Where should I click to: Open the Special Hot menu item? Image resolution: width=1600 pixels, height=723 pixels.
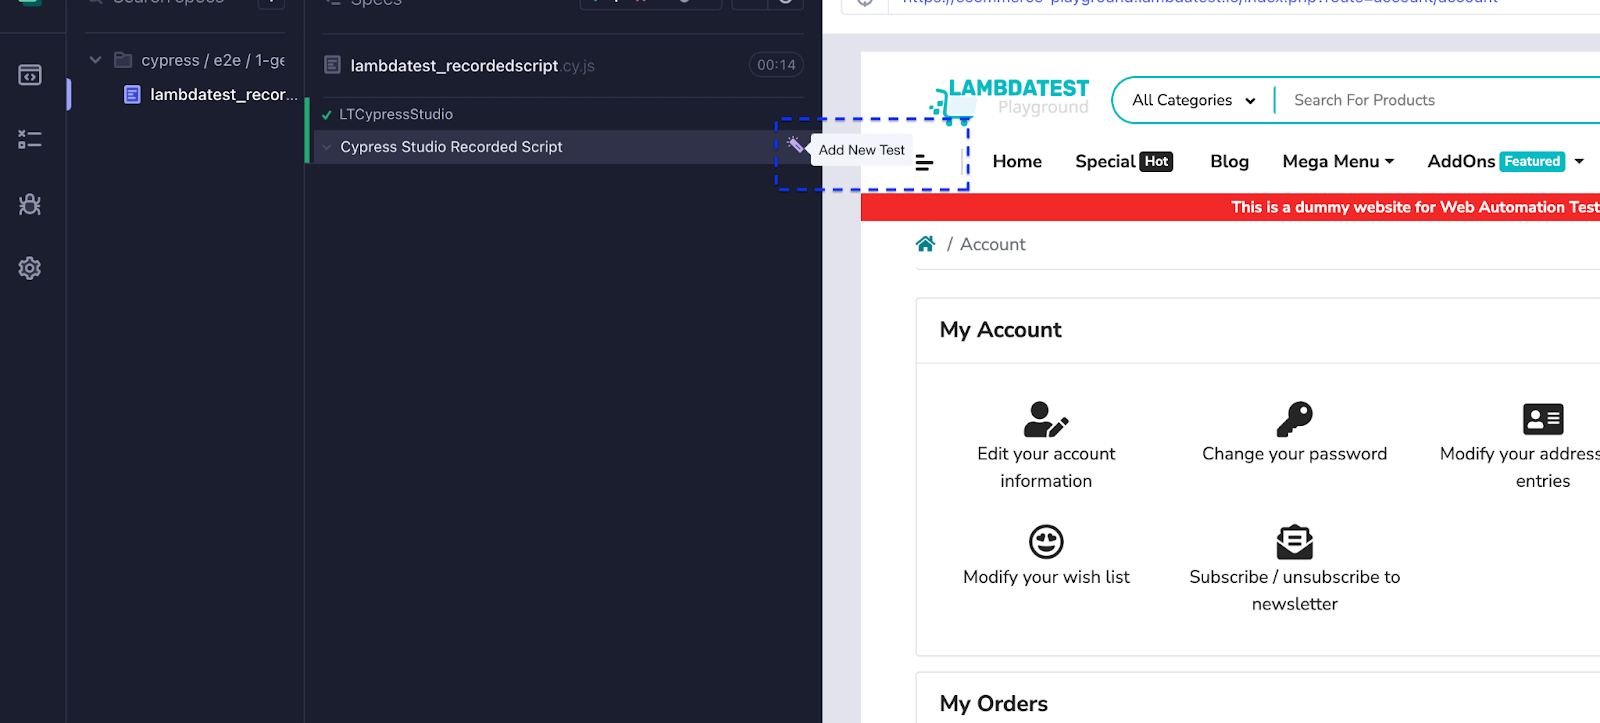coord(1124,161)
